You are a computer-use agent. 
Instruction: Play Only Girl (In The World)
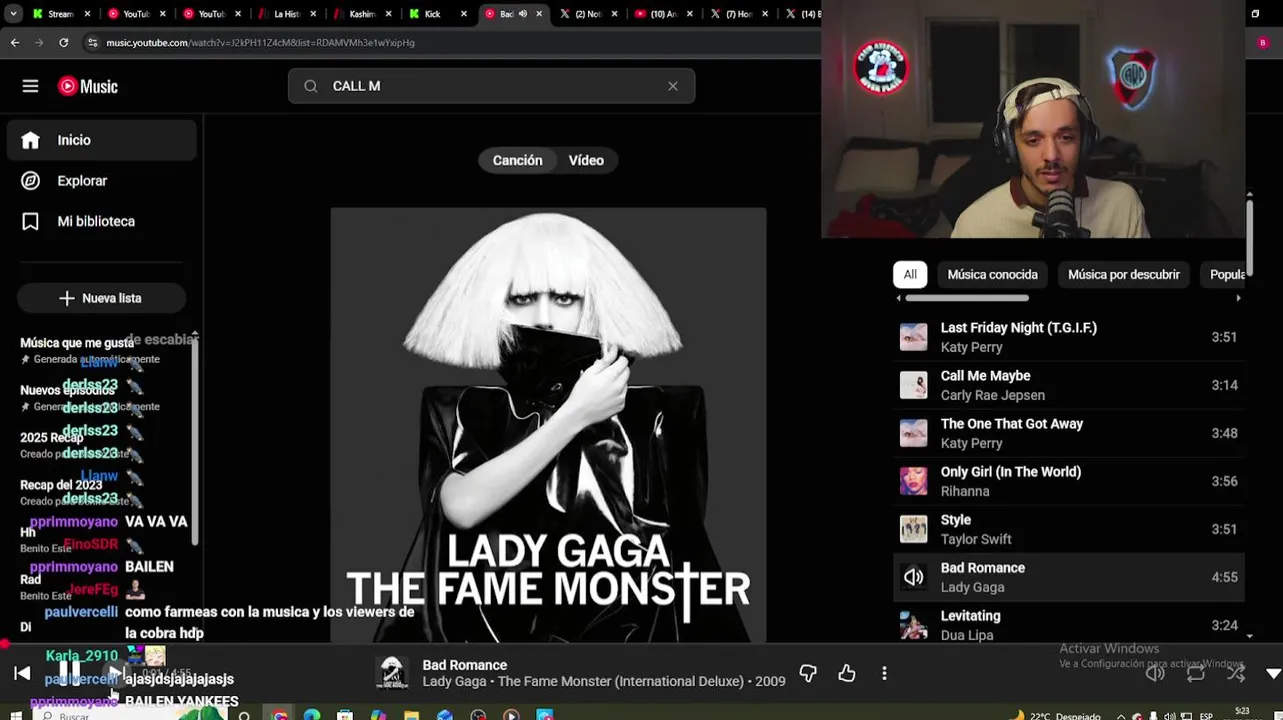coord(1068,481)
